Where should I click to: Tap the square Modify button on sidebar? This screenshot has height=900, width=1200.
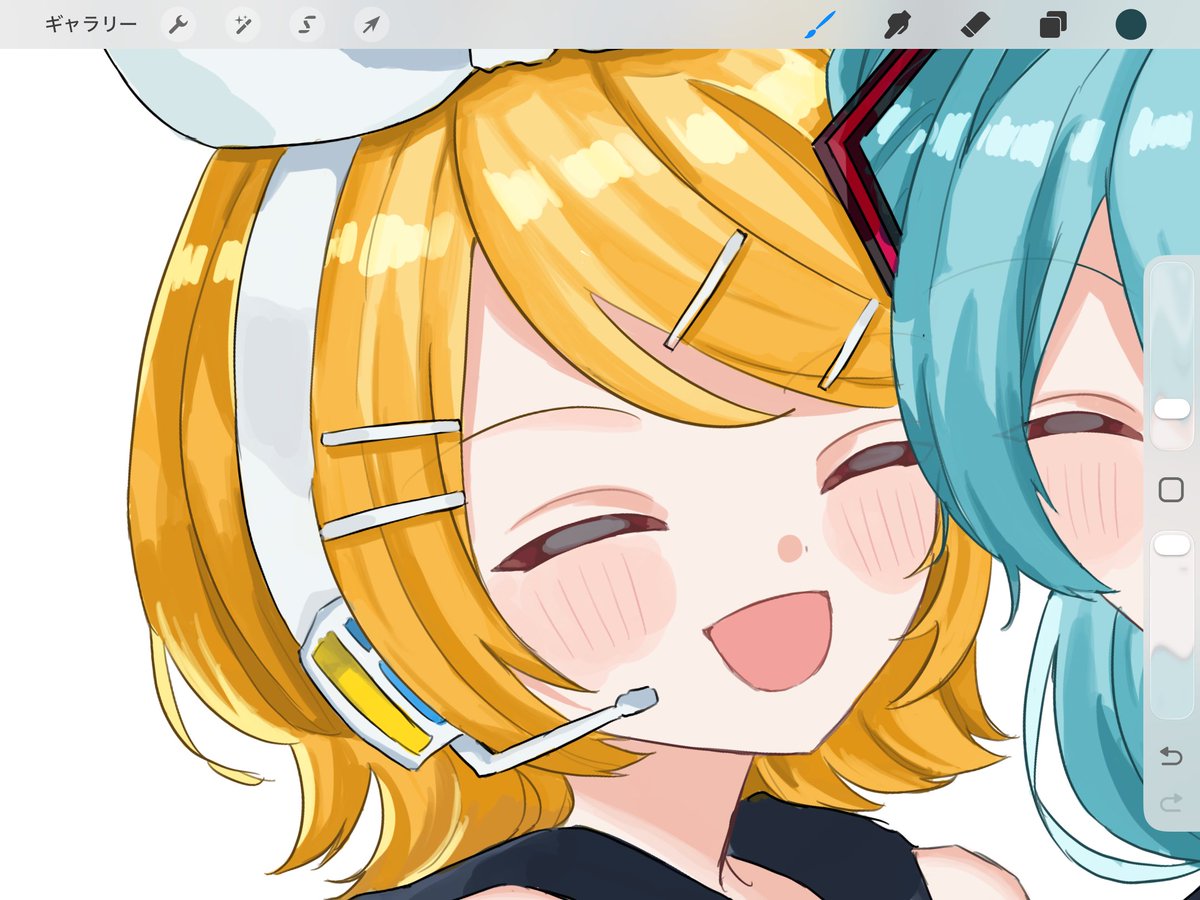(1170, 489)
